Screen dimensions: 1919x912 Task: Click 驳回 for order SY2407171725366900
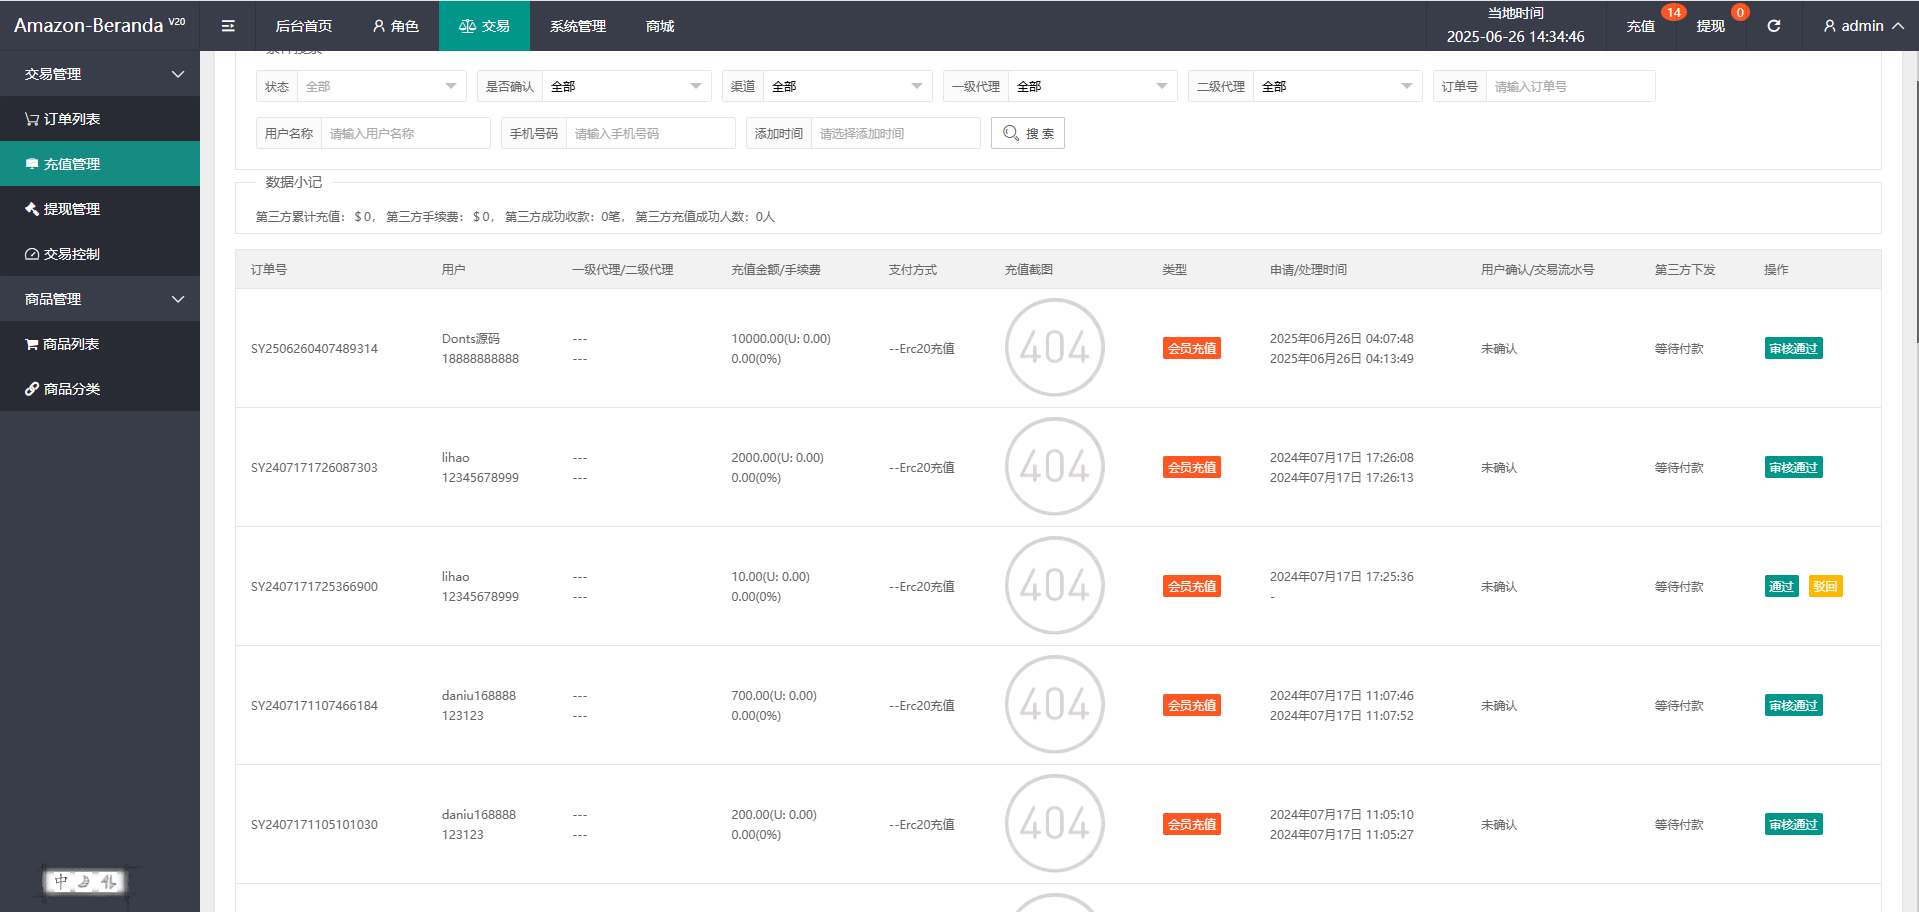[1825, 587]
